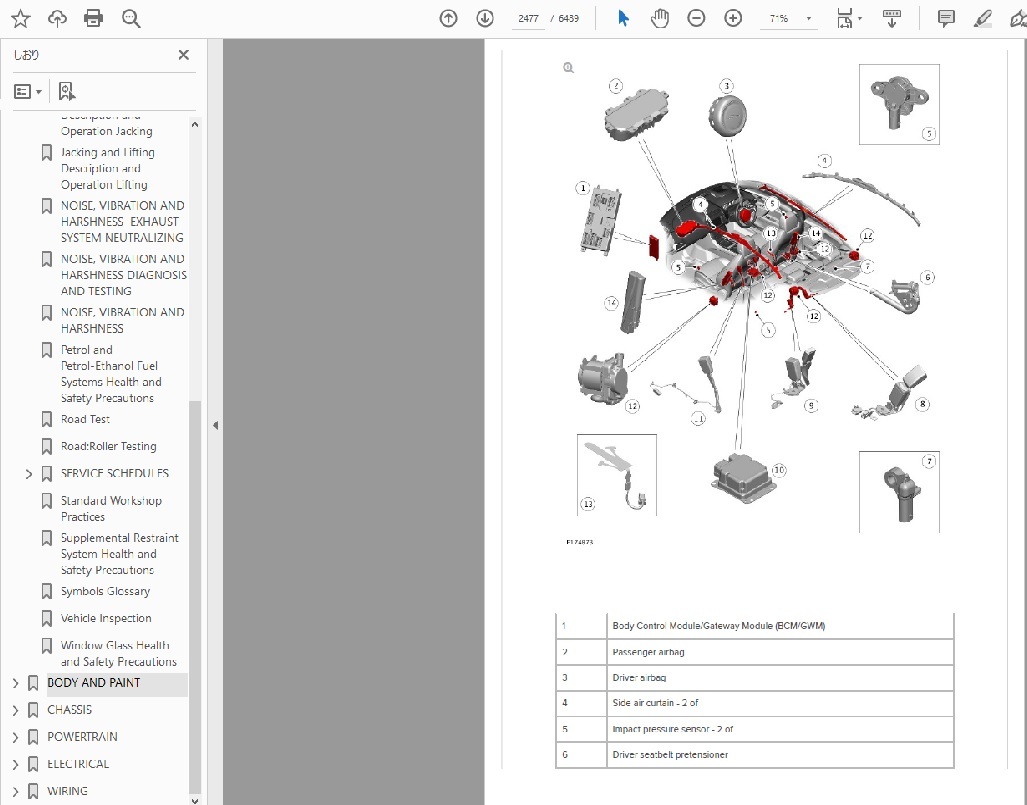Open the Window Glass Health and Safety bookmark

click(x=119, y=653)
